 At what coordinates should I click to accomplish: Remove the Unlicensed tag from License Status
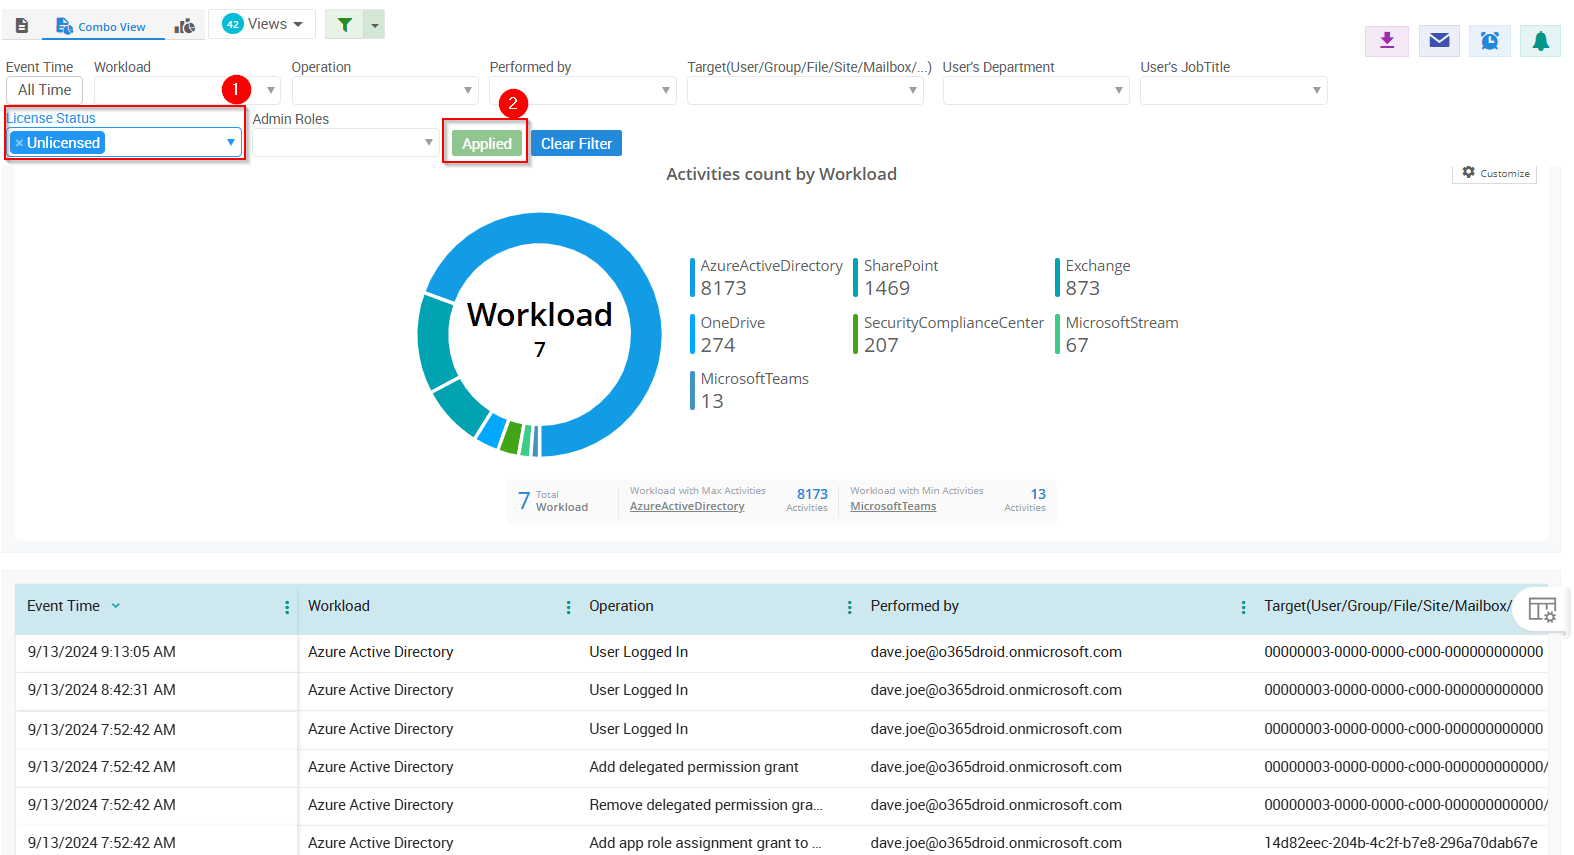click(x=19, y=143)
